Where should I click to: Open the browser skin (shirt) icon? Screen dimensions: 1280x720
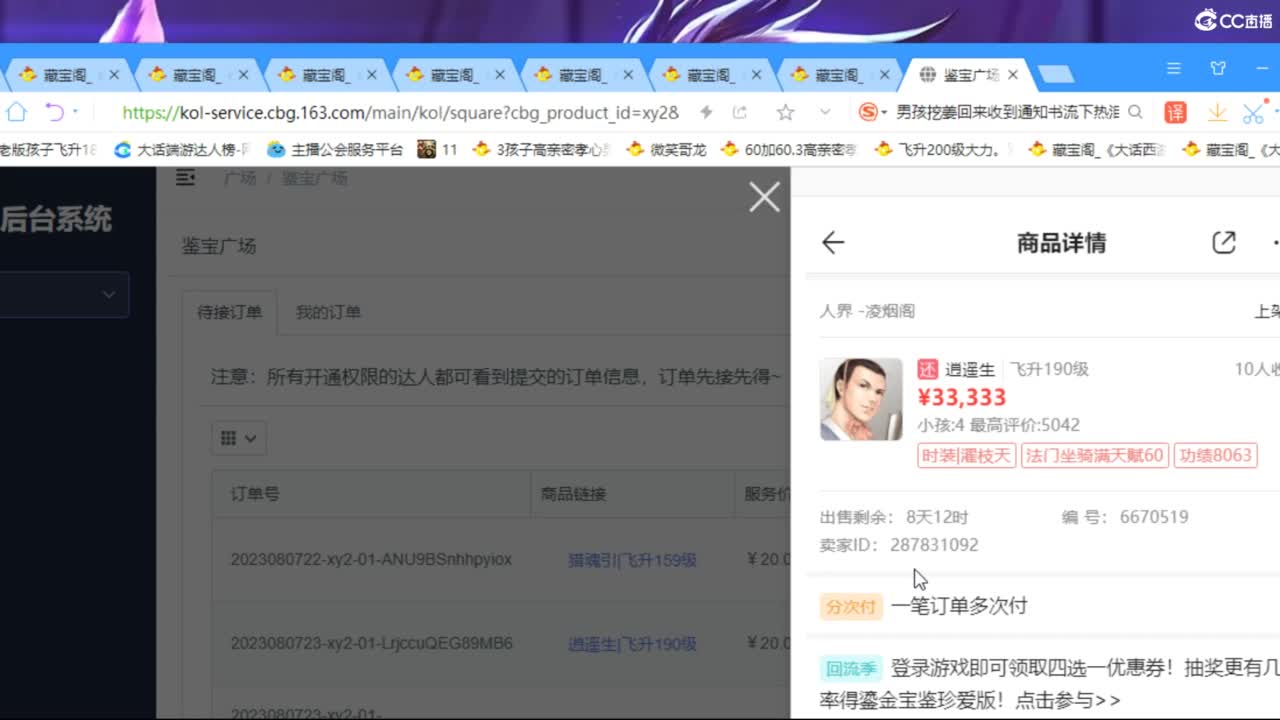point(1218,69)
